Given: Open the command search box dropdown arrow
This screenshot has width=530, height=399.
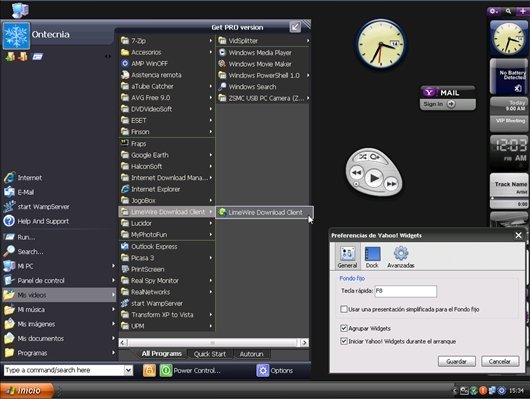Looking at the screenshot, I should 128,370.
